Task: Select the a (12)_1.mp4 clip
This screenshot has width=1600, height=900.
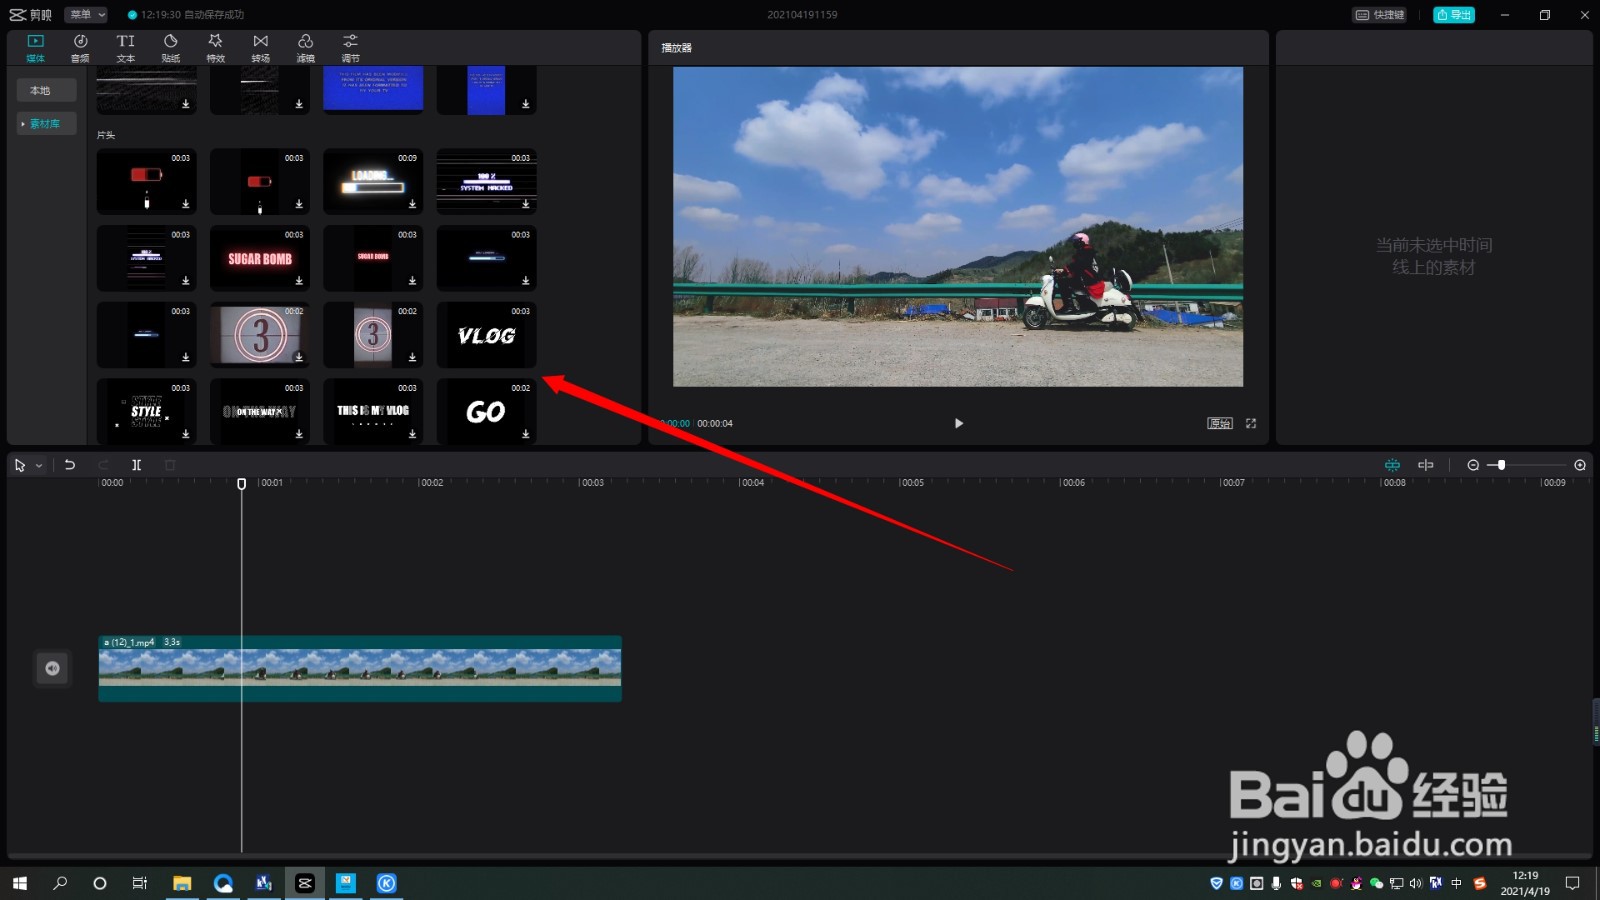Action: pos(360,669)
